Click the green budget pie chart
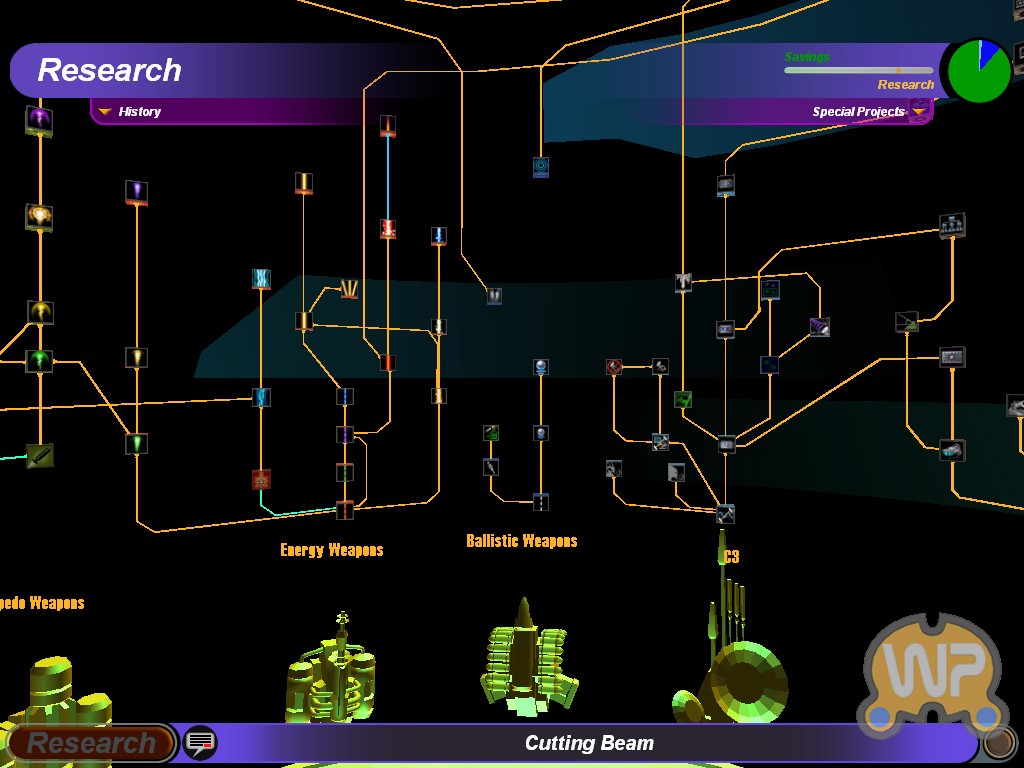The height and width of the screenshot is (768, 1024). 979,71
